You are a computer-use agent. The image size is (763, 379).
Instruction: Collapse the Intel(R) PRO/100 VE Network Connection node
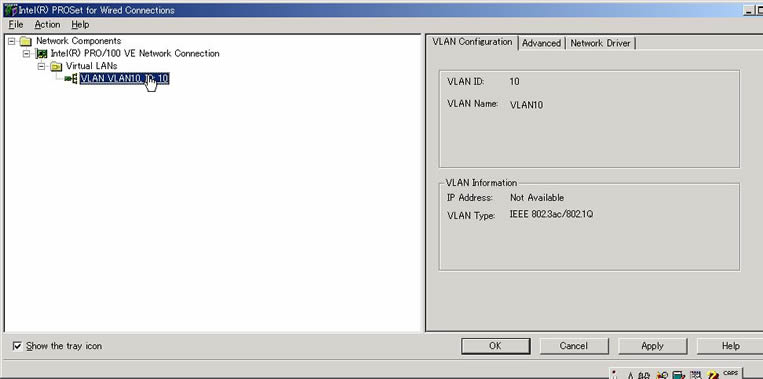(27, 54)
